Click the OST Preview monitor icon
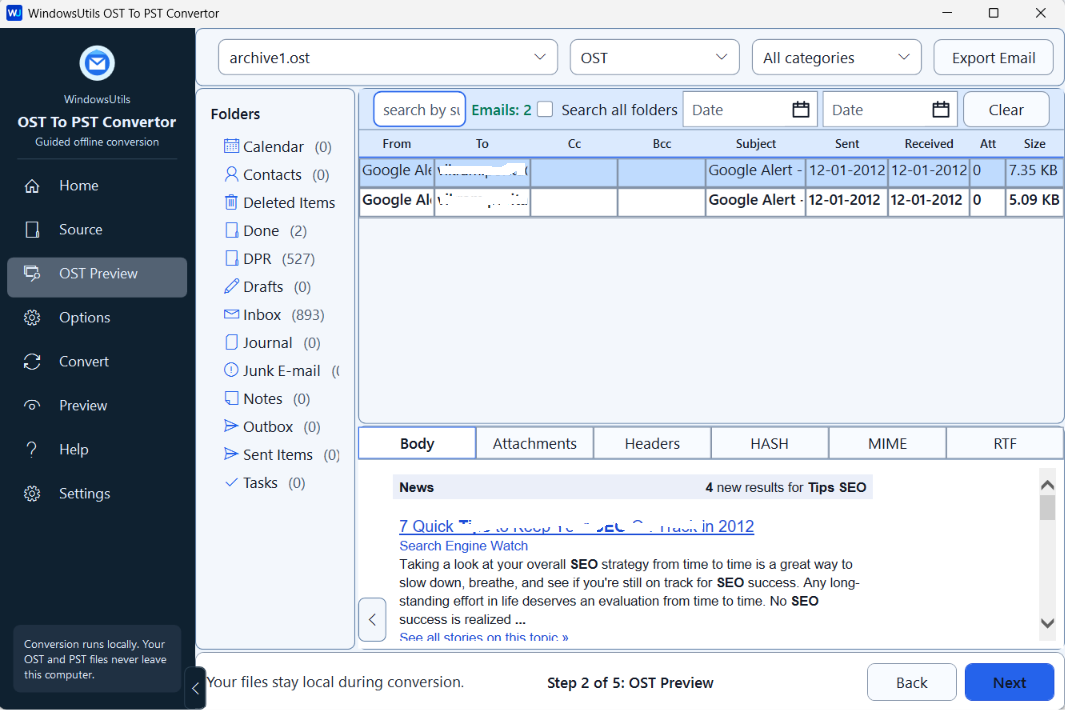1065x710 pixels. [32, 273]
